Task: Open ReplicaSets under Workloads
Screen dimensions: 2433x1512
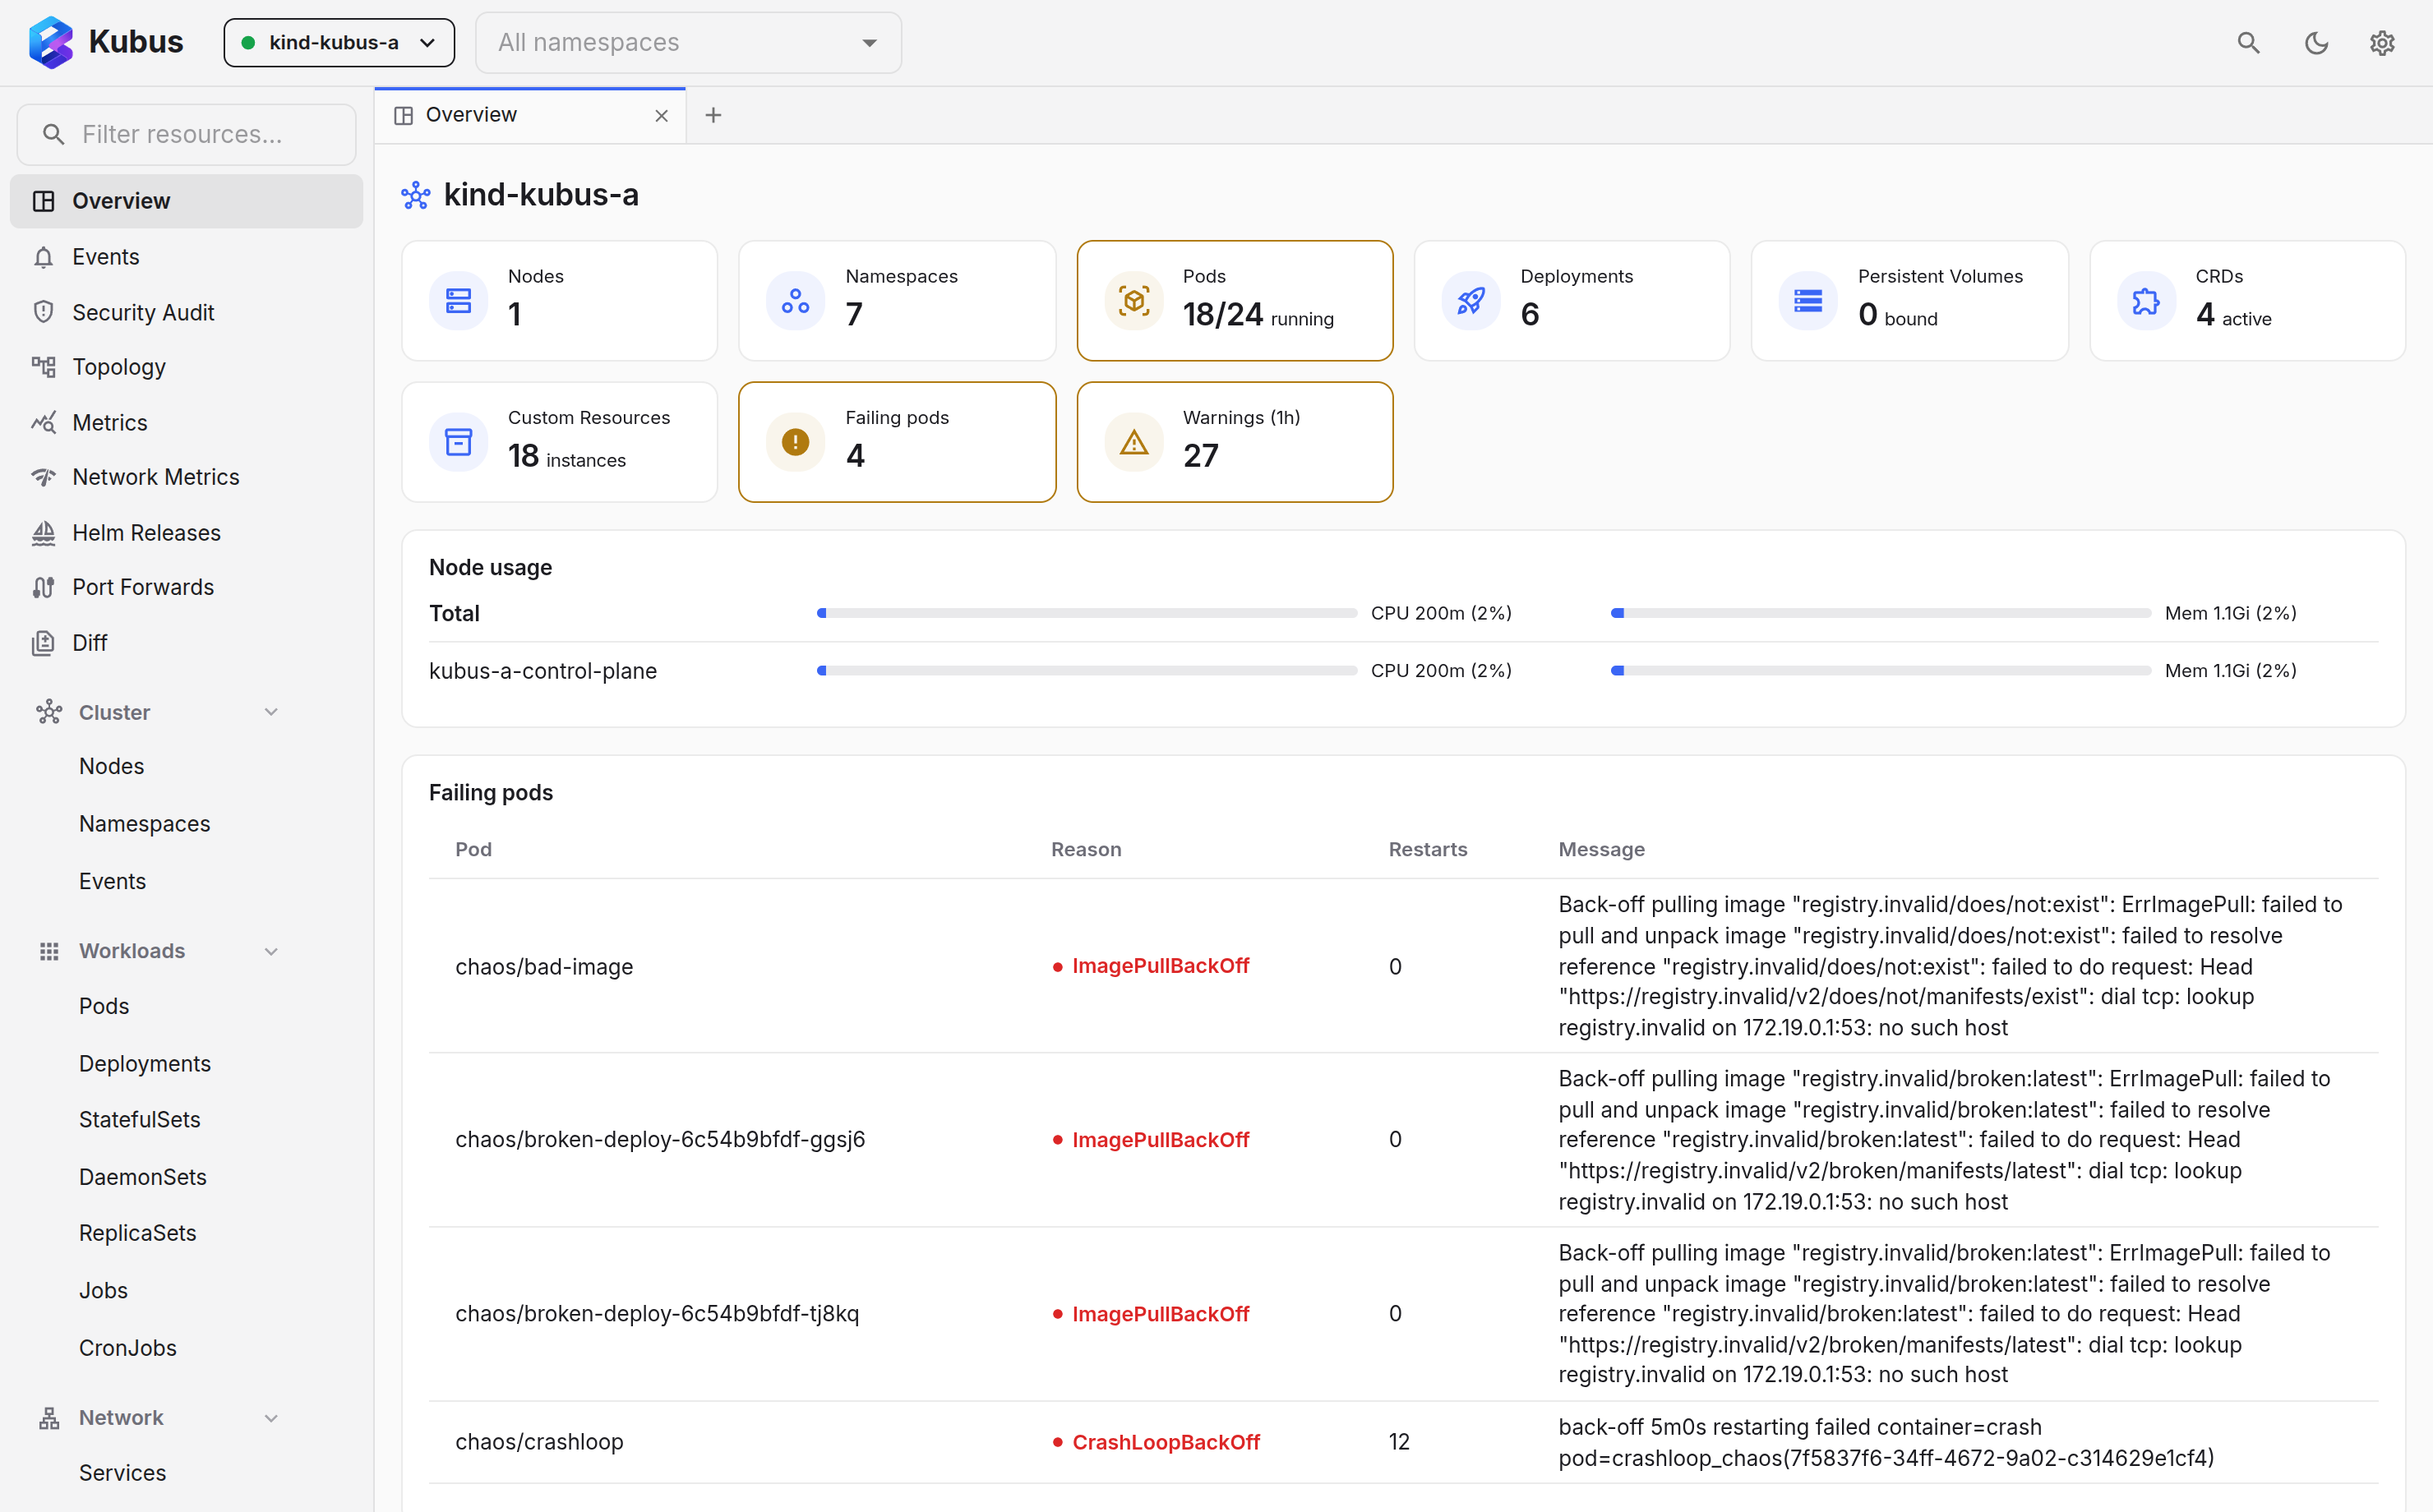Action: click(x=138, y=1233)
